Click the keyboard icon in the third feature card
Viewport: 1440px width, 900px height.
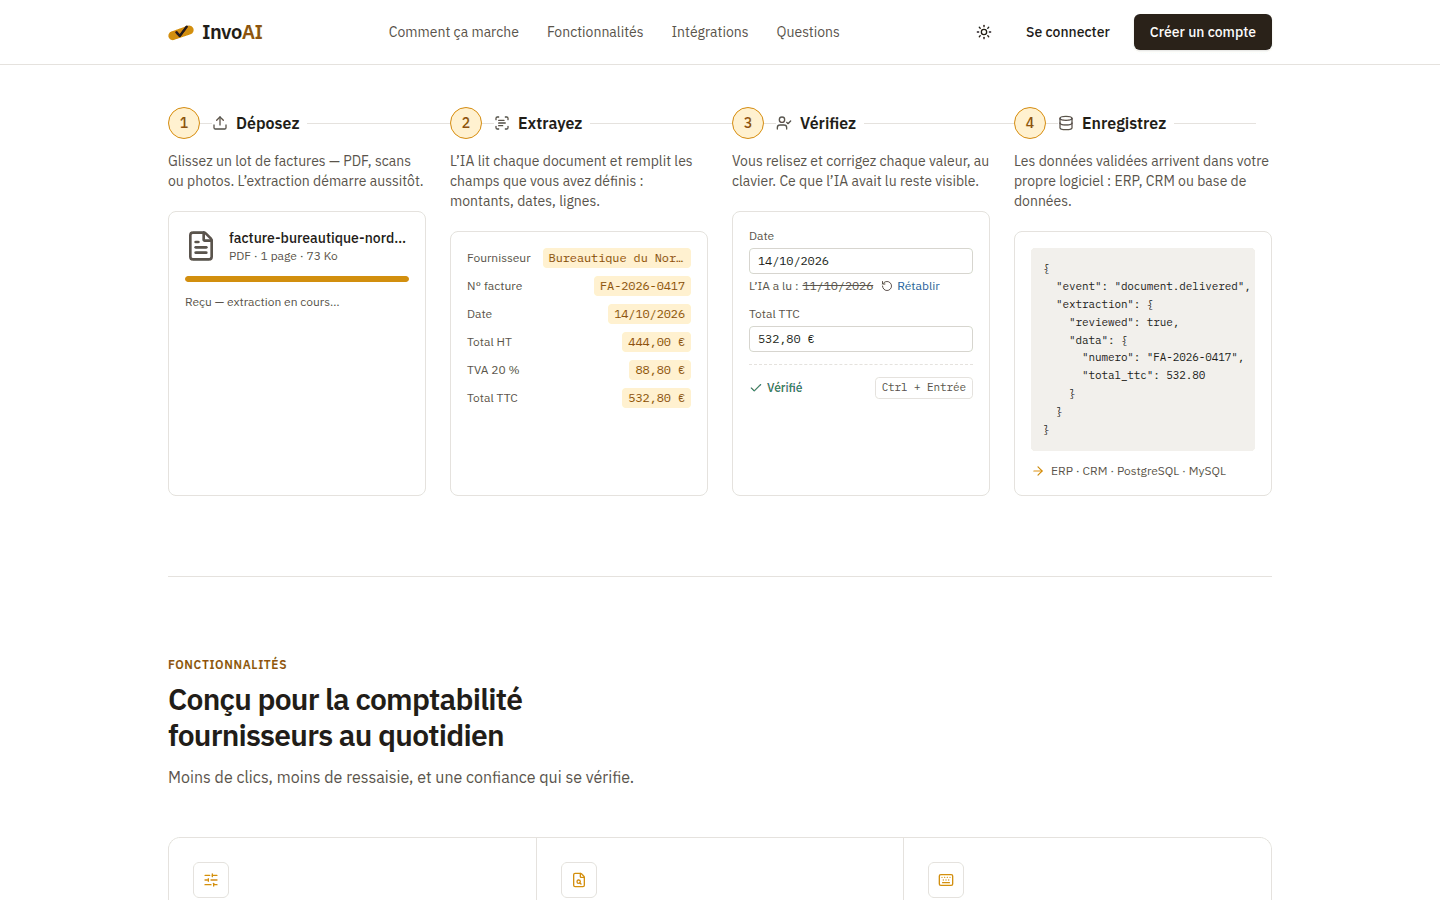pos(946,880)
